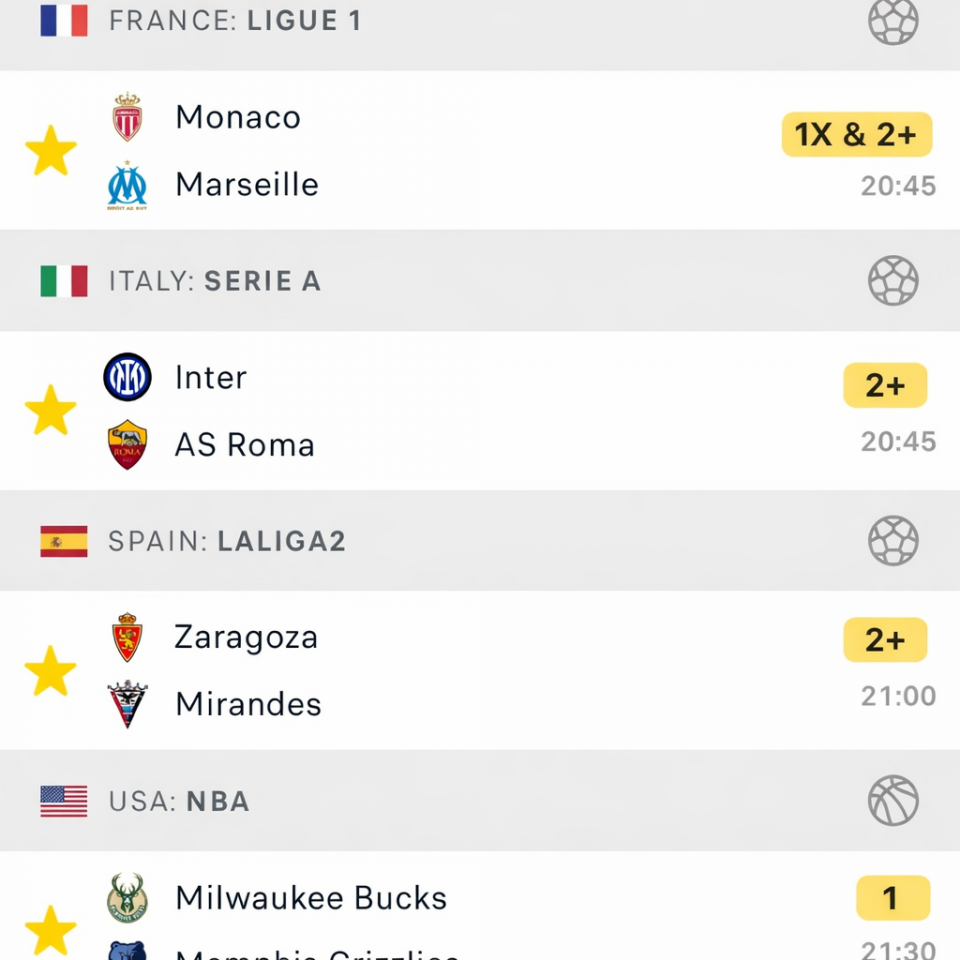The width and height of the screenshot is (960, 960).
Task: Select the 2+ tip for Inter match
Action: 885,386
